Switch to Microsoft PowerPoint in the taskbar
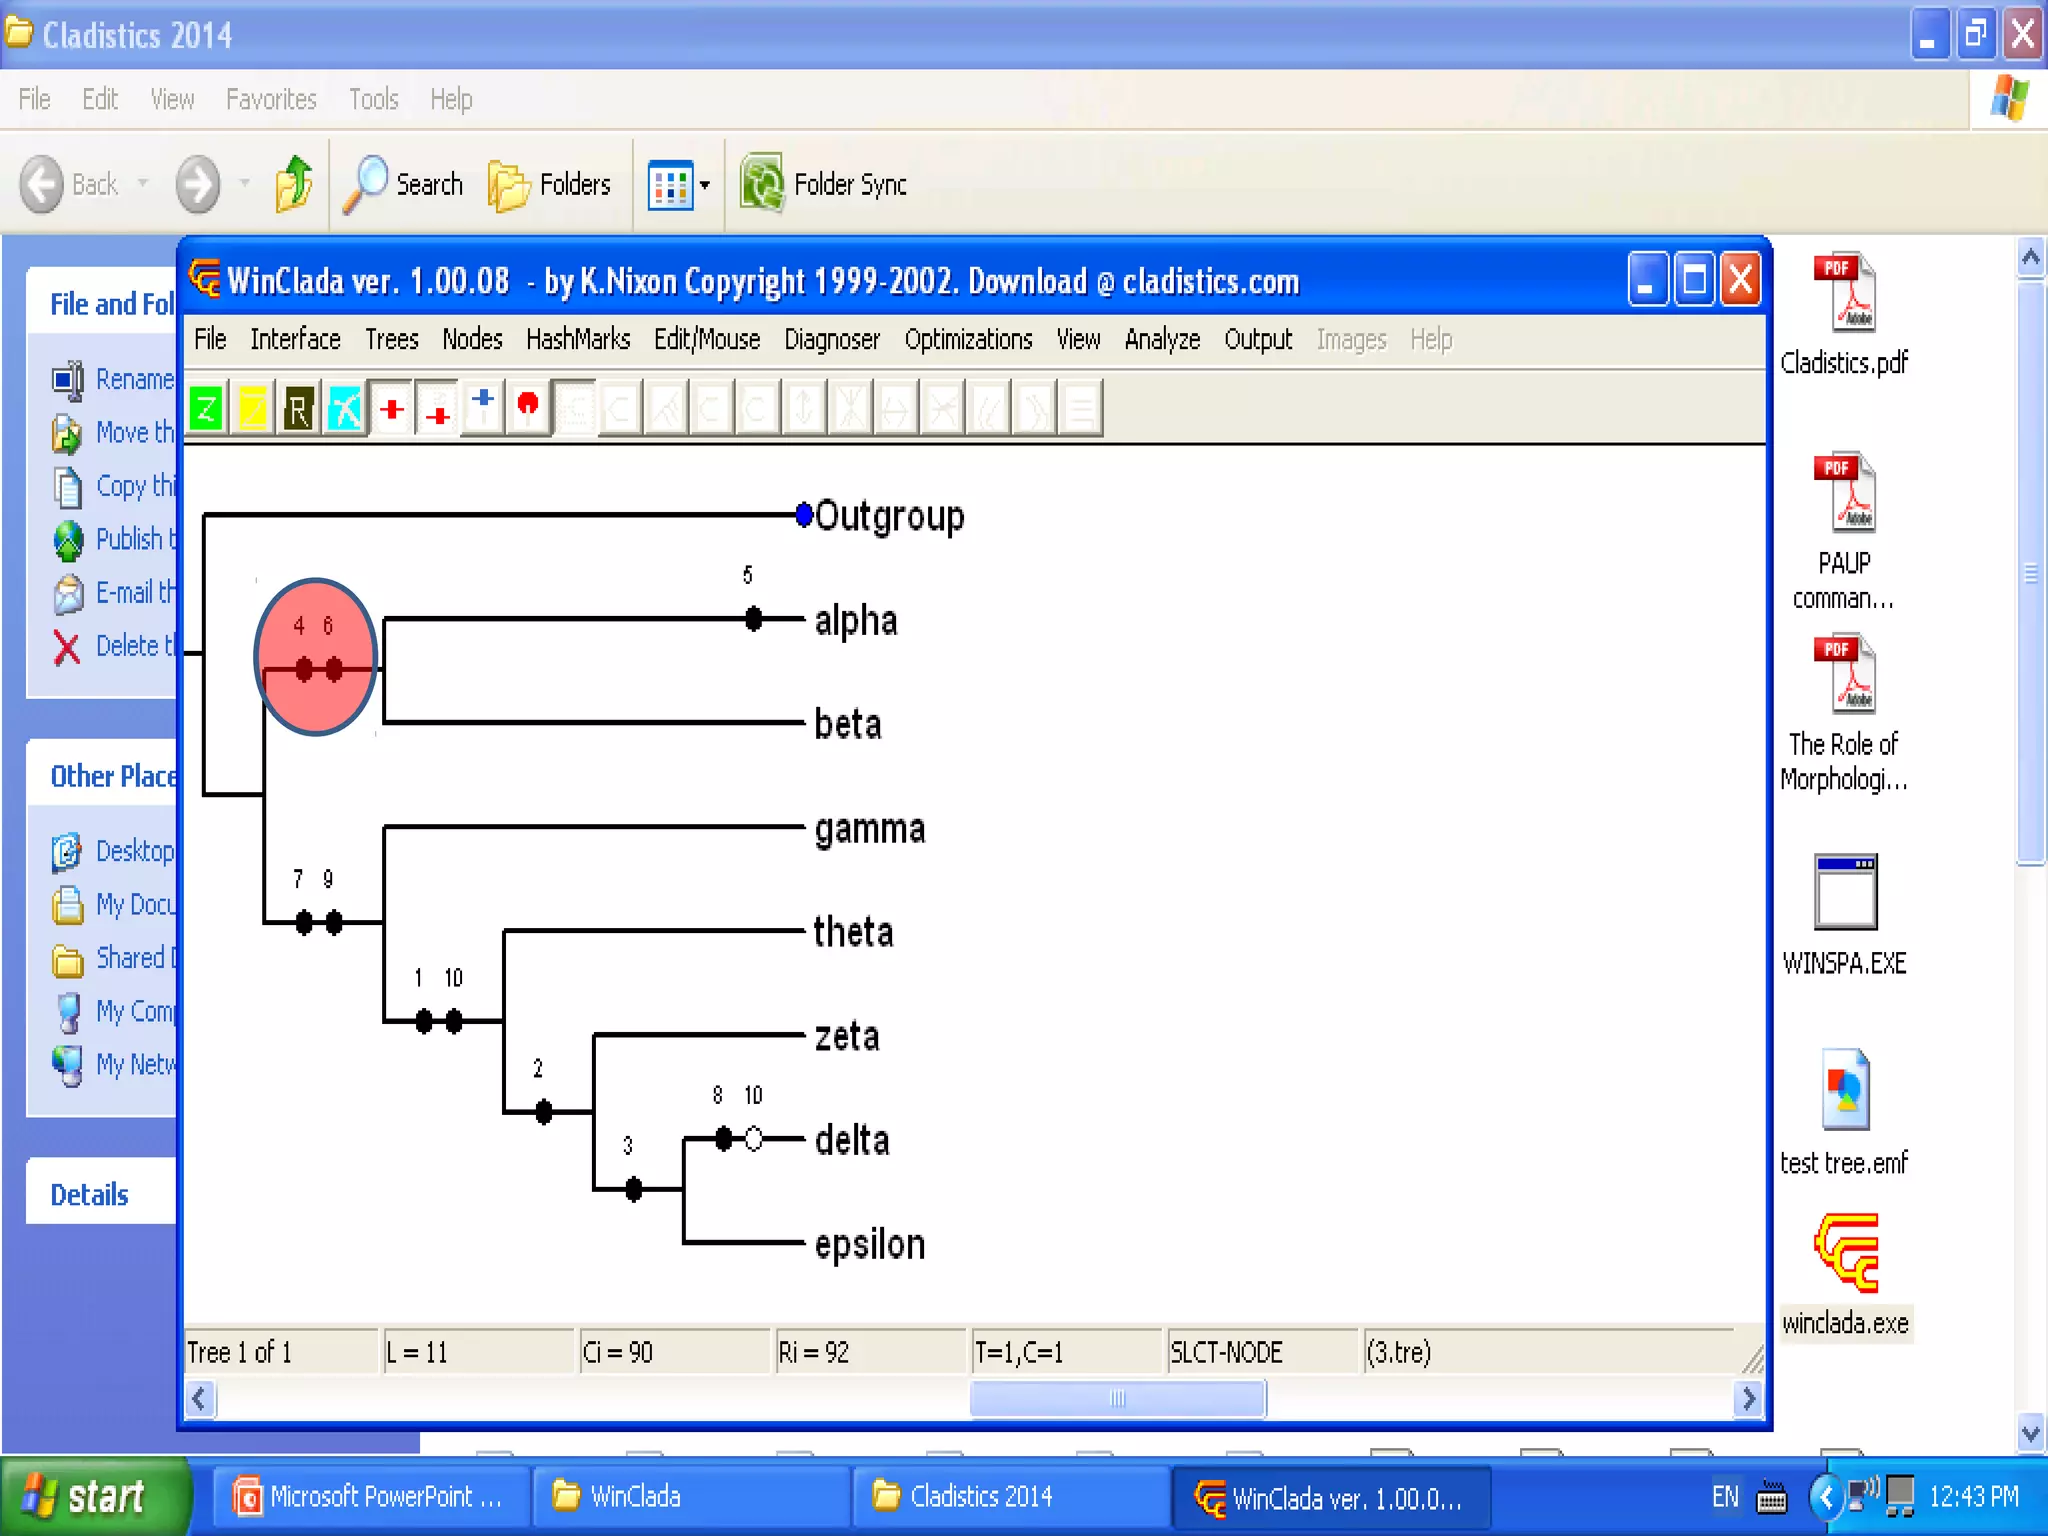This screenshot has height=1536, width=2048. (369, 1497)
